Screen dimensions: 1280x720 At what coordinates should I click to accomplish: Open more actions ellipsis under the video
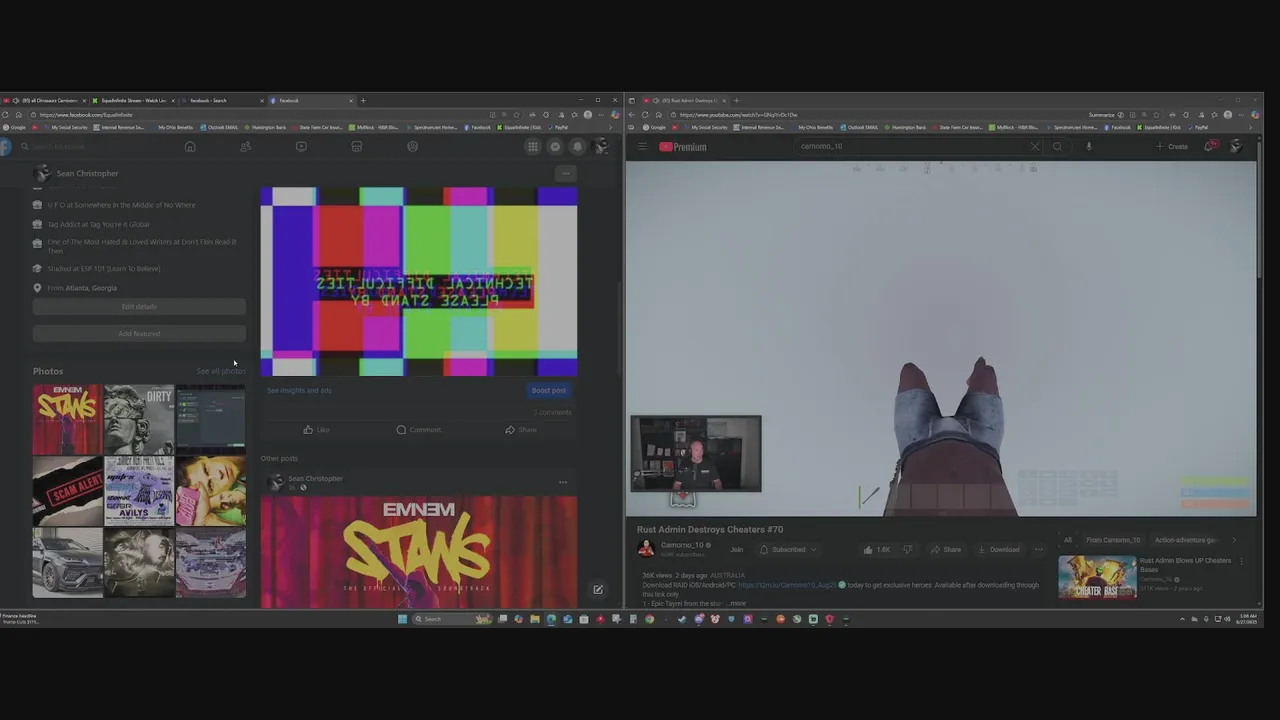click(x=1038, y=549)
